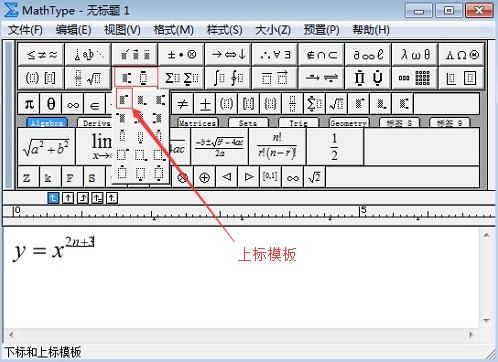Insert the ∈ symbol from the small bar
The height and width of the screenshot is (362, 498).
tap(95, 104)
